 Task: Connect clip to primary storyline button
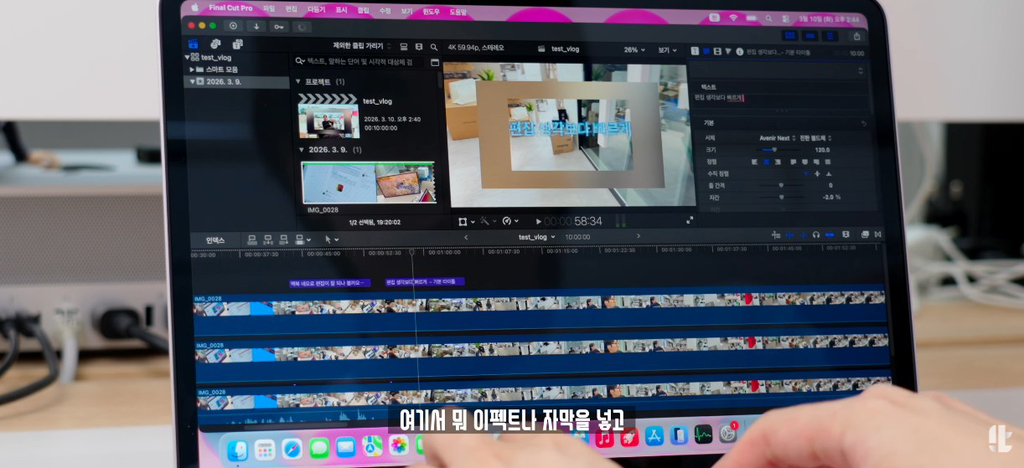tap(252, 240)
